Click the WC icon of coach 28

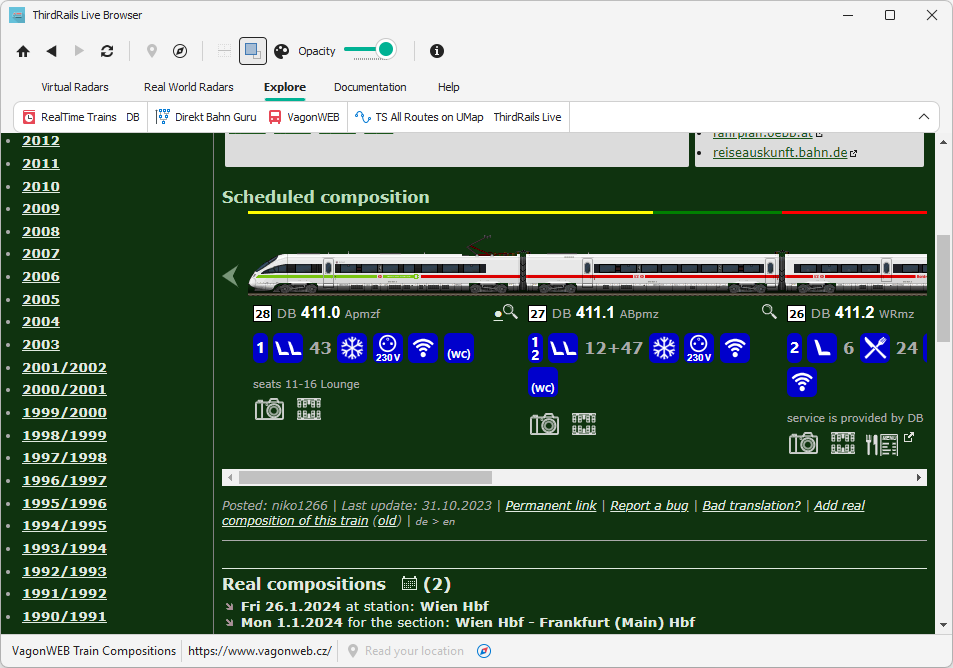(459, 348)
